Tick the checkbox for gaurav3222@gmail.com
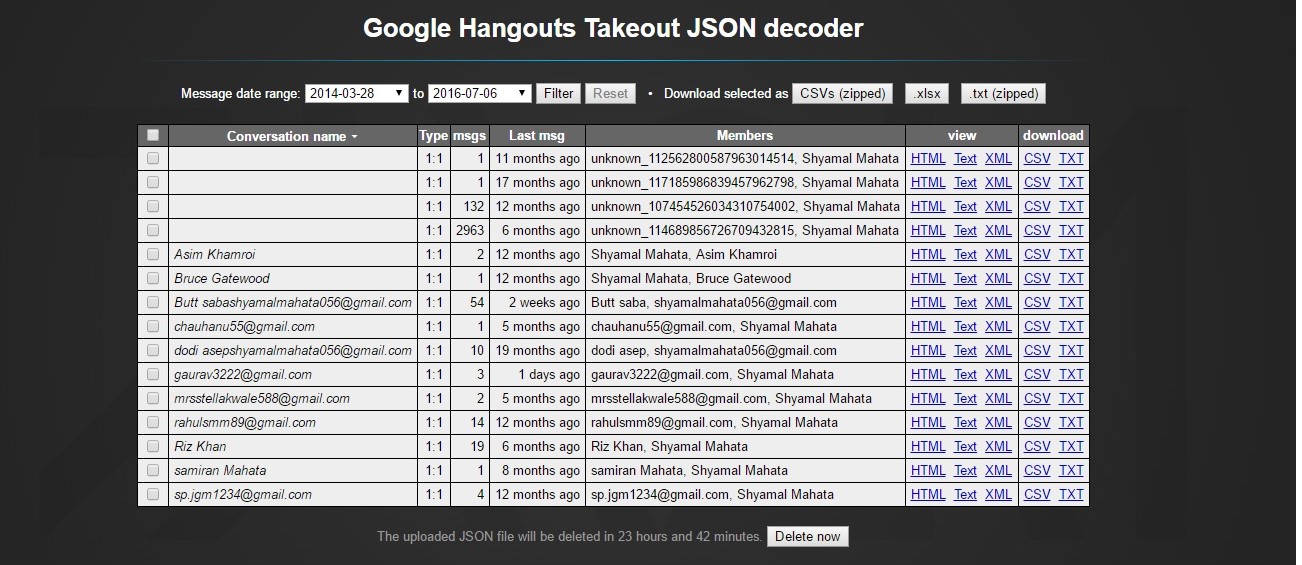This screenshot has height=565, width=1302. 153,374
